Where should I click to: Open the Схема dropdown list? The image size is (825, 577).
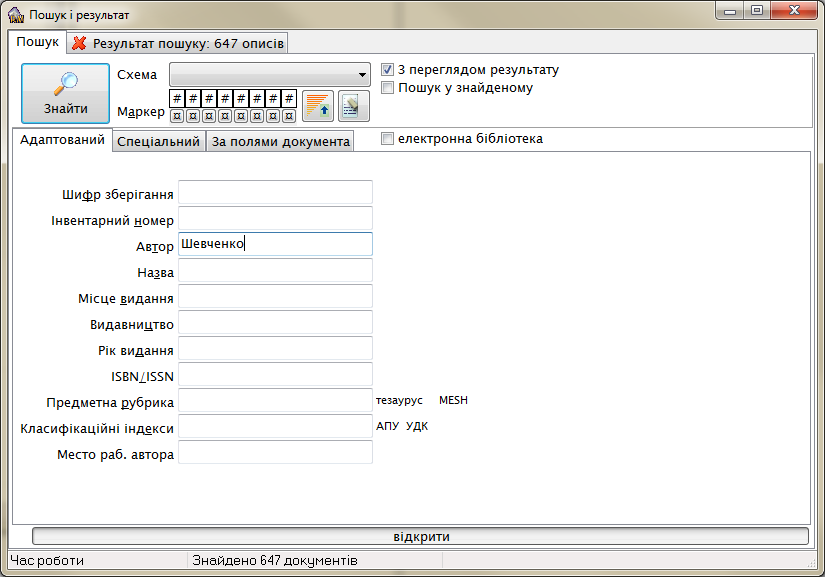click(x=361, y=75)
